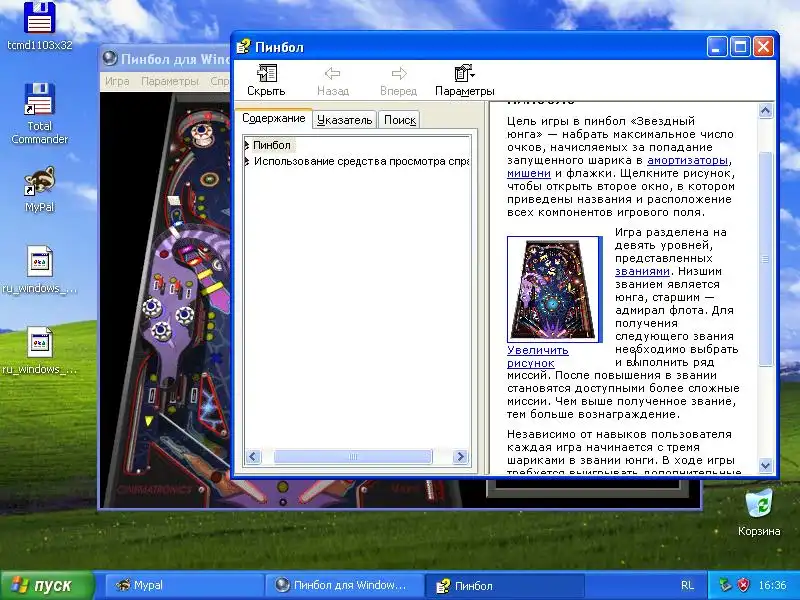Click the Вперед forward arrow button

click(398, 81)
